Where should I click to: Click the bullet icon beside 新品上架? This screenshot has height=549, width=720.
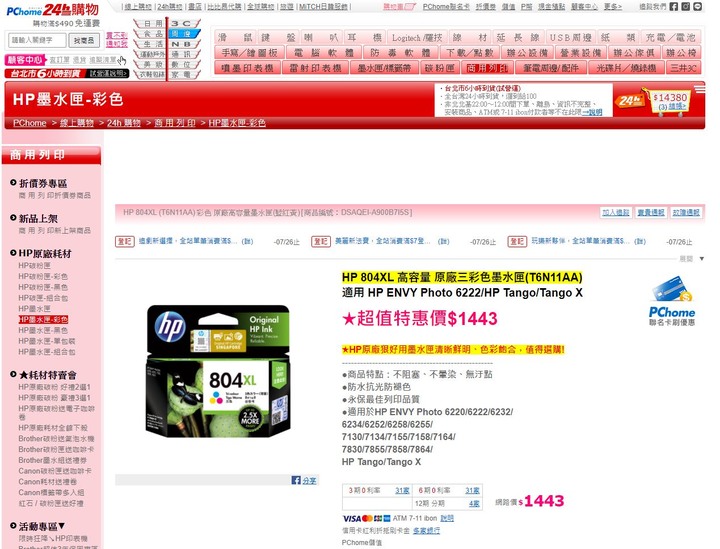click(x=13, y=218)
